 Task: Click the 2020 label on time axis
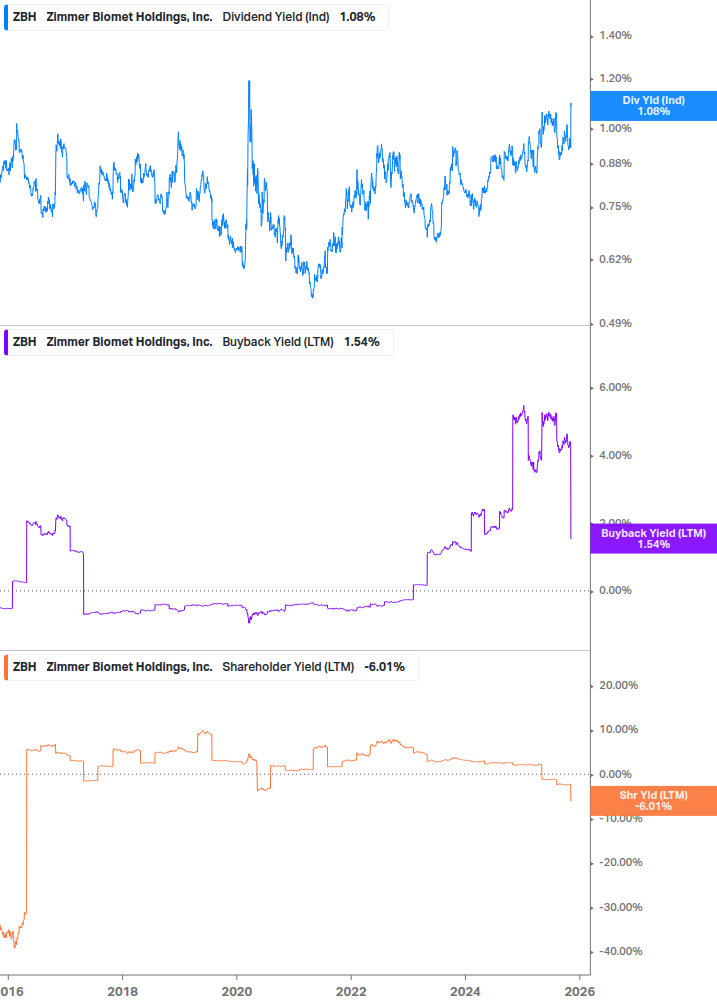tap(236, 992)
